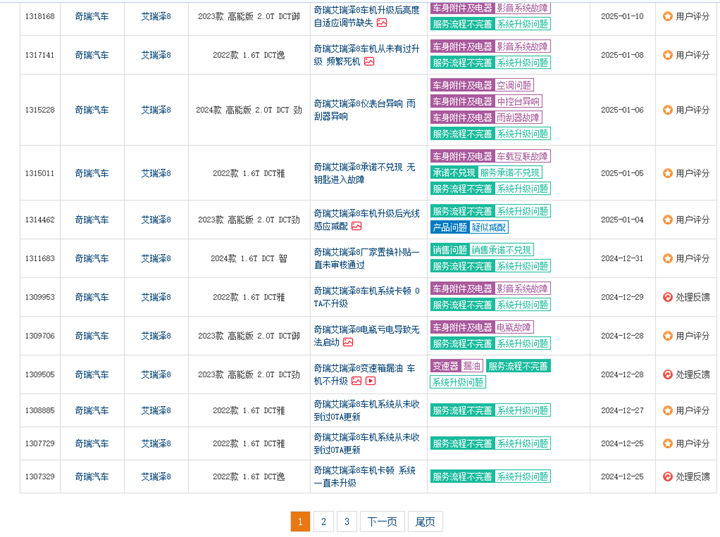Screen dimensions: 720x537
Task: Click the red feedback icon for complaint 1309505
Action: 668,374
